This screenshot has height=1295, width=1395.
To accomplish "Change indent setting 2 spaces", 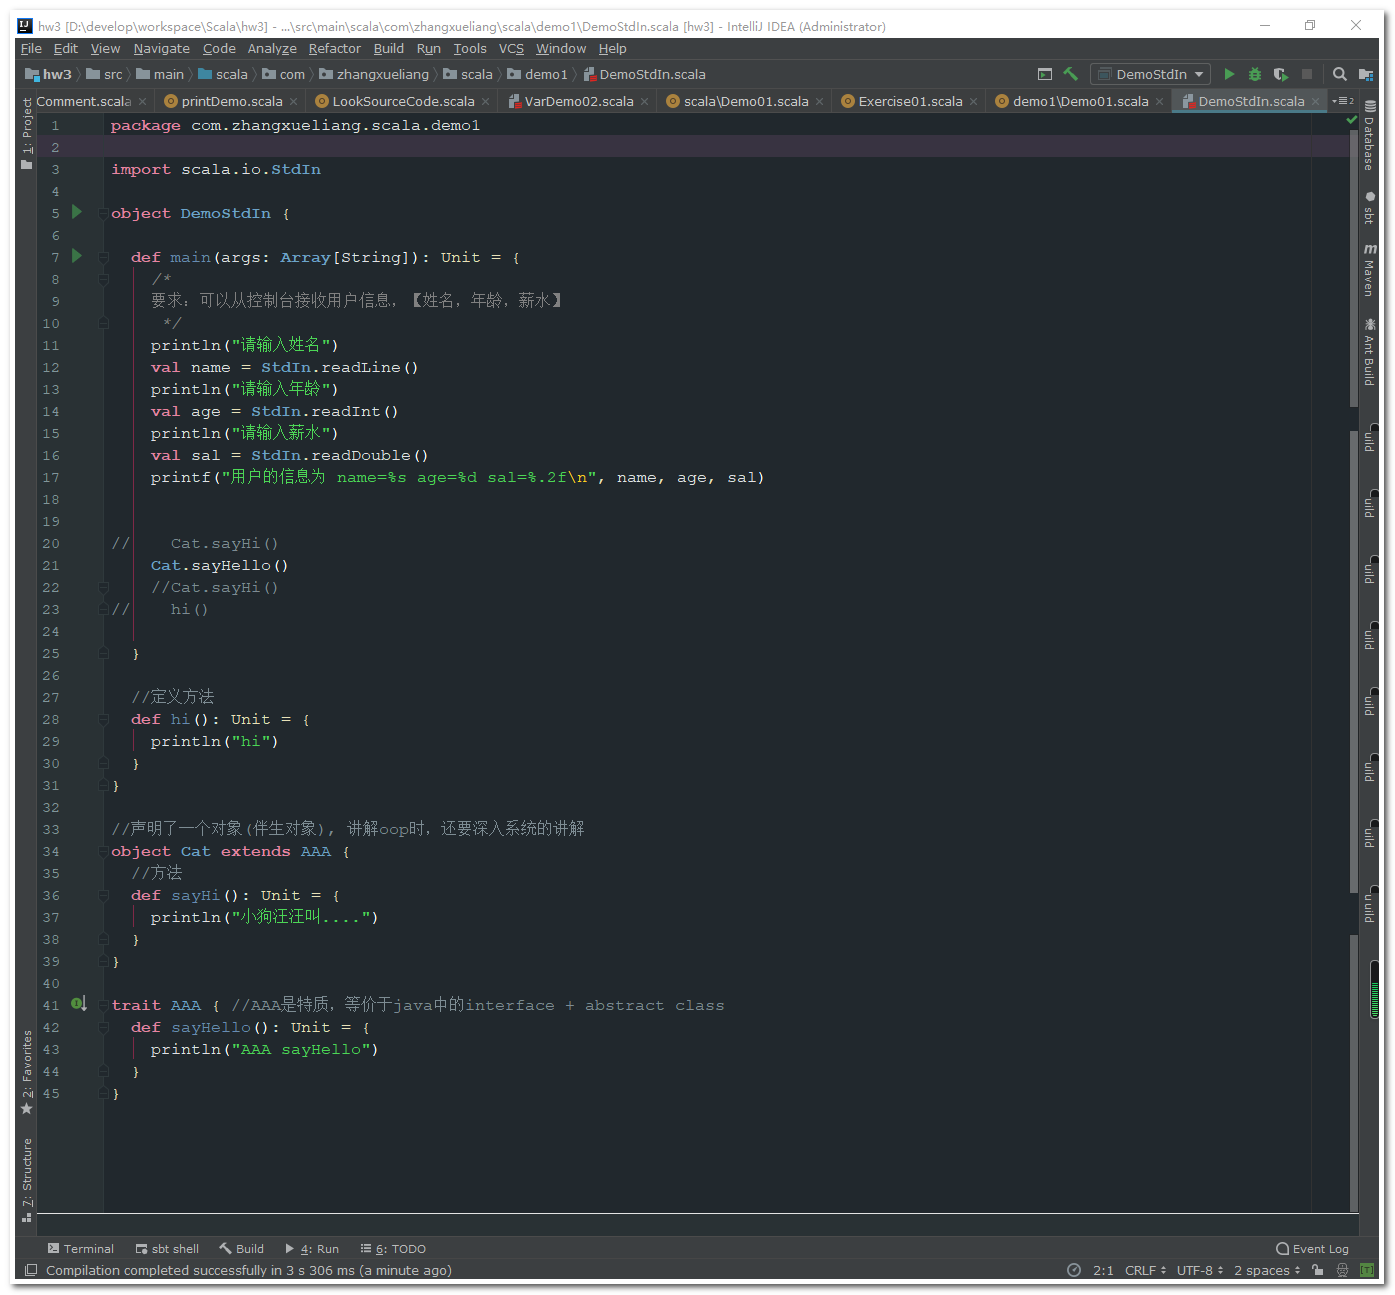I will (1267, 1270).
